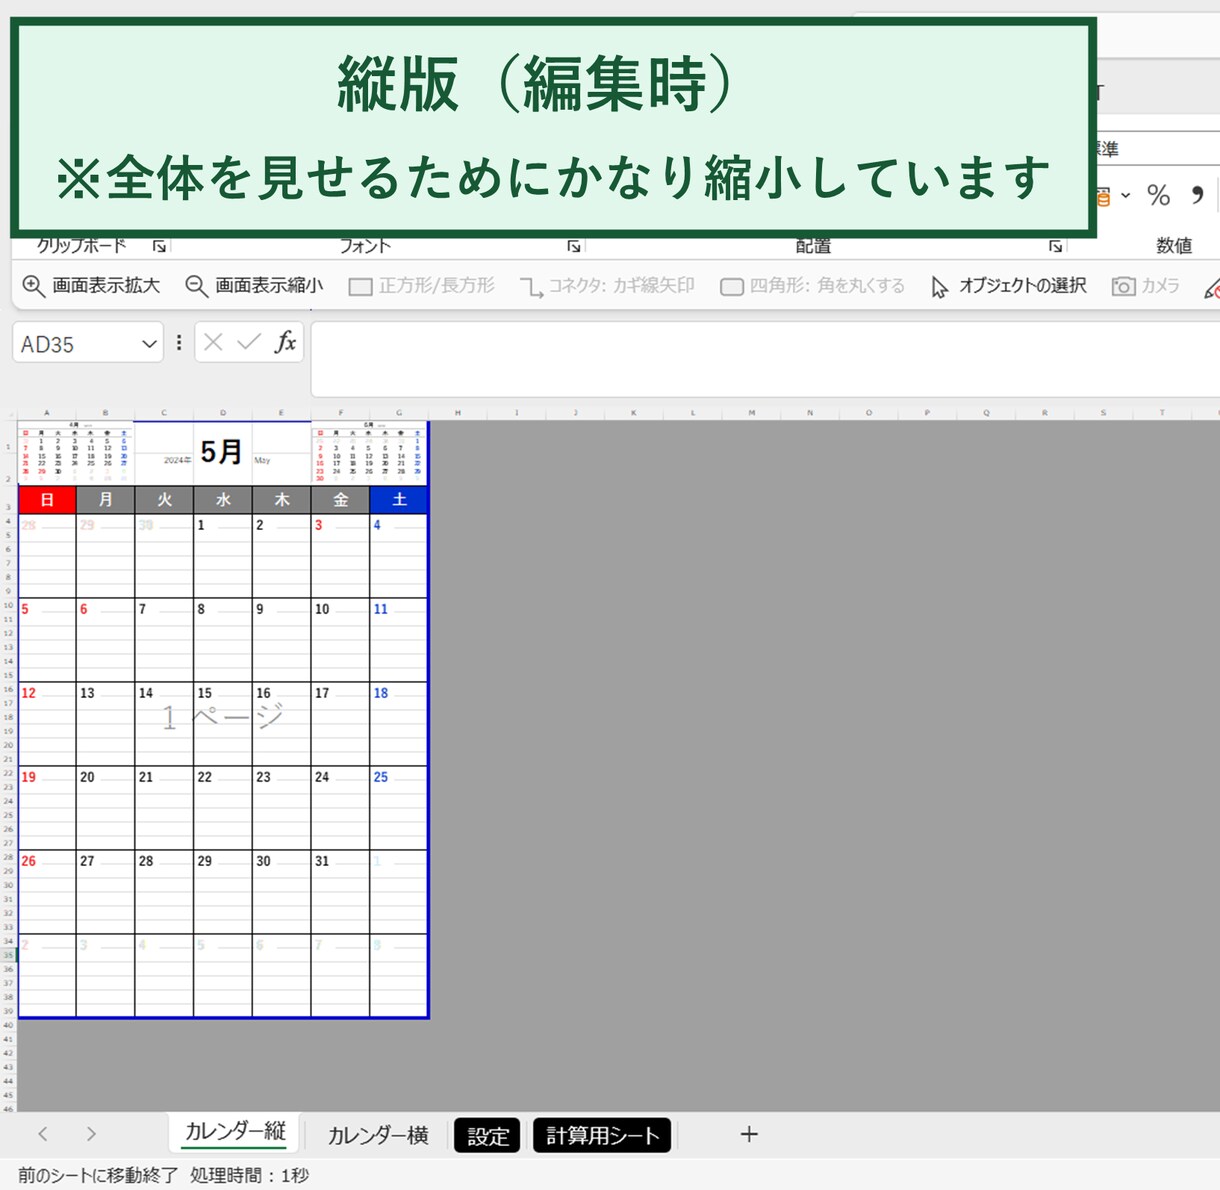The image size is (1220, 1190).
Task: Select the Saturday cell for day 11
Action: pyautogui.click(x=399, y=640)
